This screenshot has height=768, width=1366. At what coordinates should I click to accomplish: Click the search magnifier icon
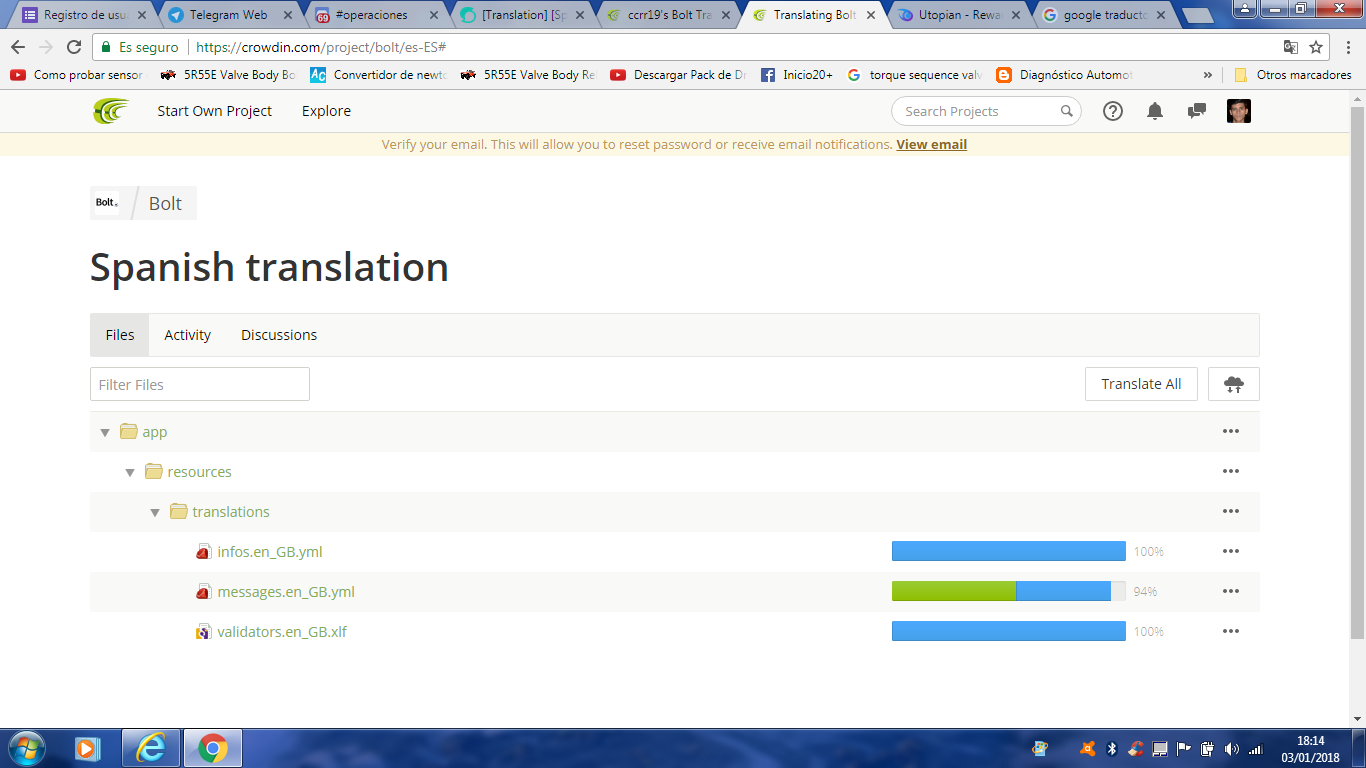[x=1067, y=111]
